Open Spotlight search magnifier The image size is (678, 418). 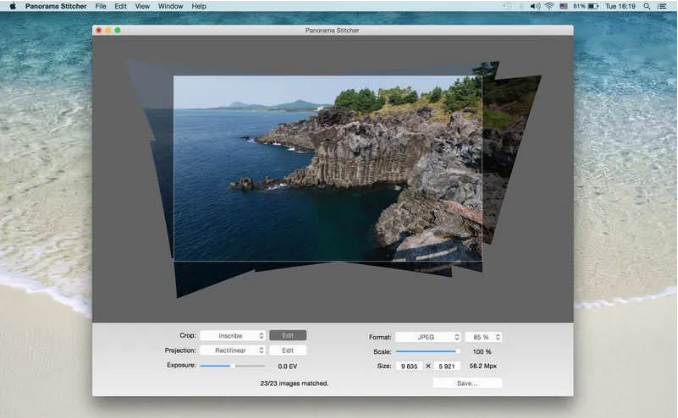[647, 6]
